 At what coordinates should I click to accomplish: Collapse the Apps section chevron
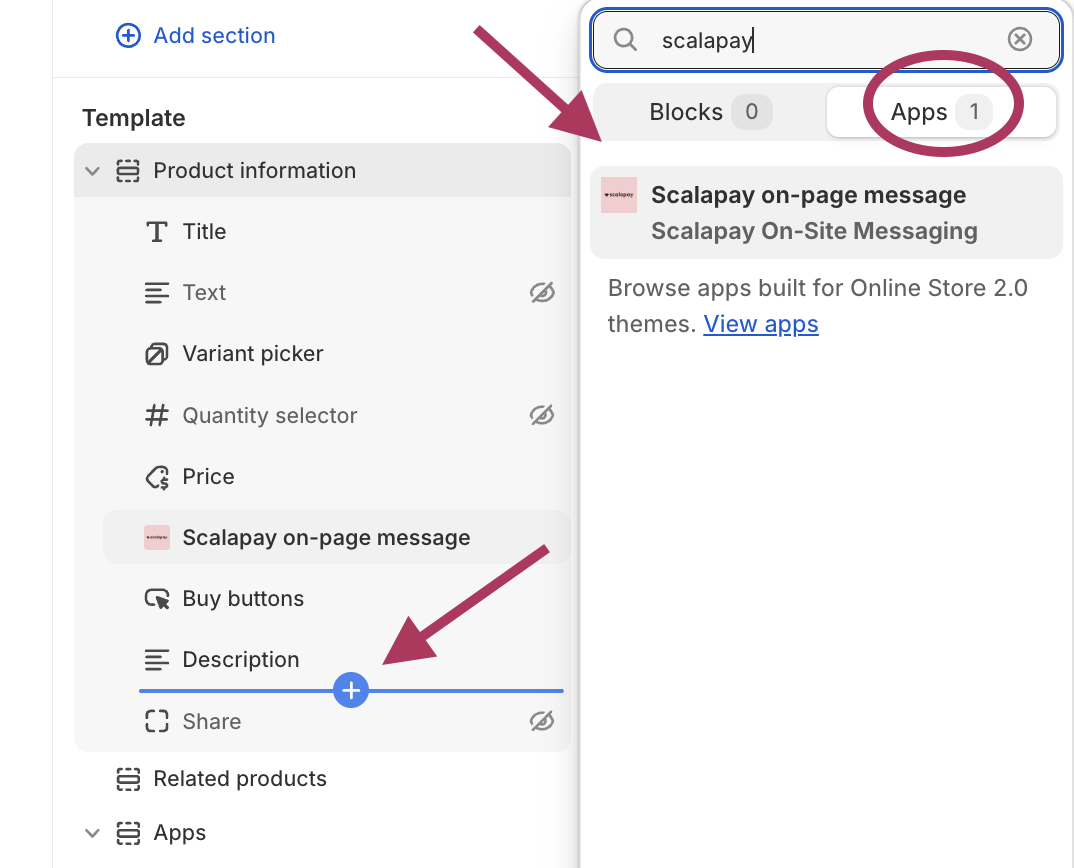click(92, 833)
